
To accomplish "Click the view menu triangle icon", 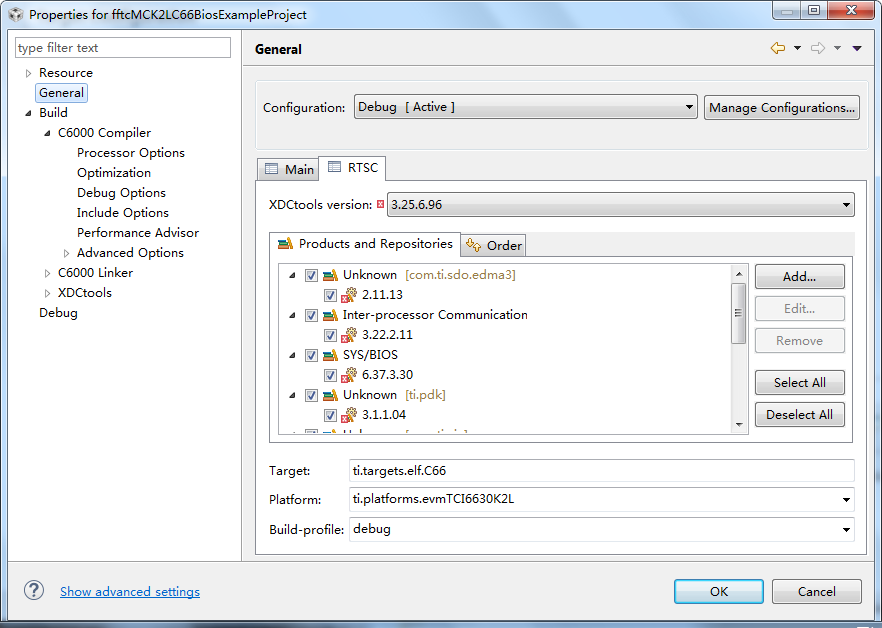I will (857, 48).
